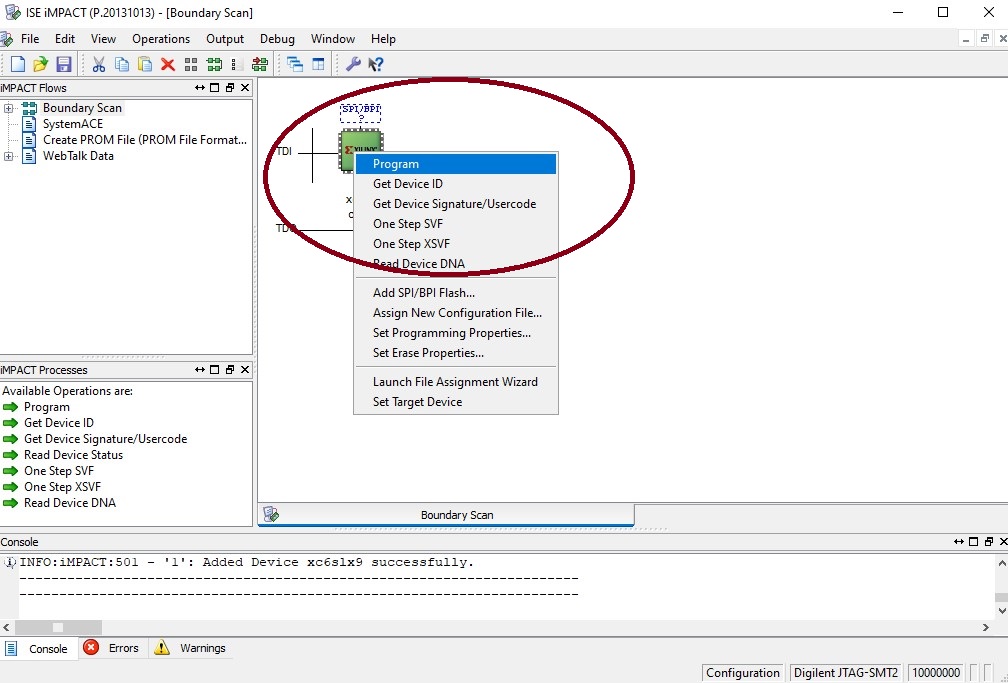Delete with the red X toolbar icon
The width and height of the screenshot is (1008, 683).
(168, 64)
